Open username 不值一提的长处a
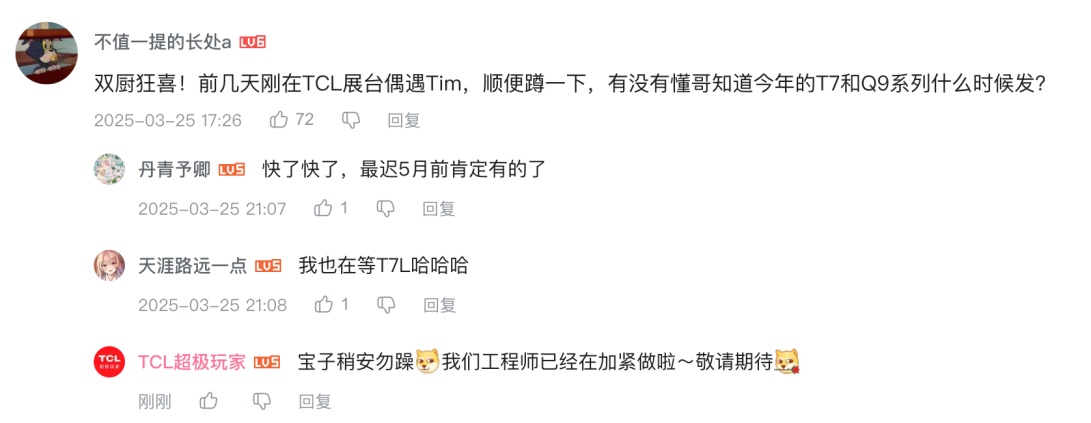This screenshot has width=1091, height=423. point(163,42)
